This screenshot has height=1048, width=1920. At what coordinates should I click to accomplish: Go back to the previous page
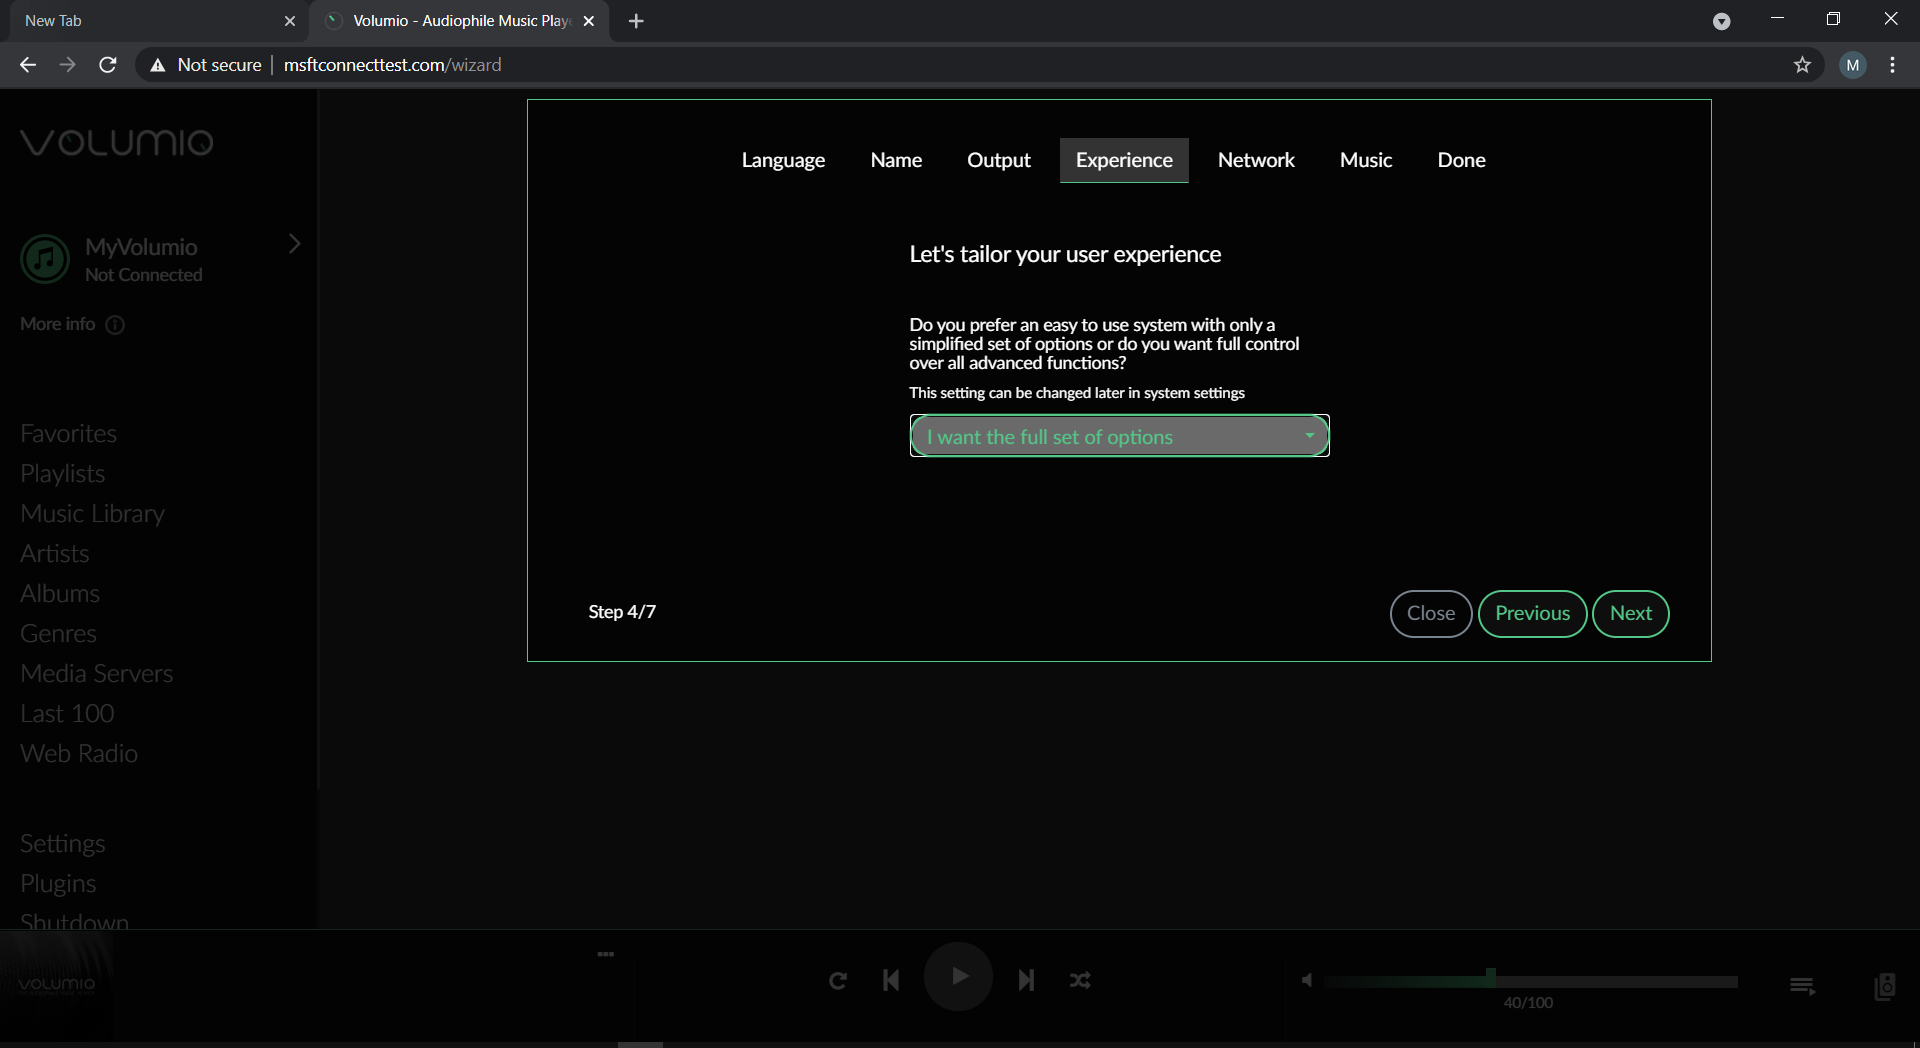coord(28,65)
